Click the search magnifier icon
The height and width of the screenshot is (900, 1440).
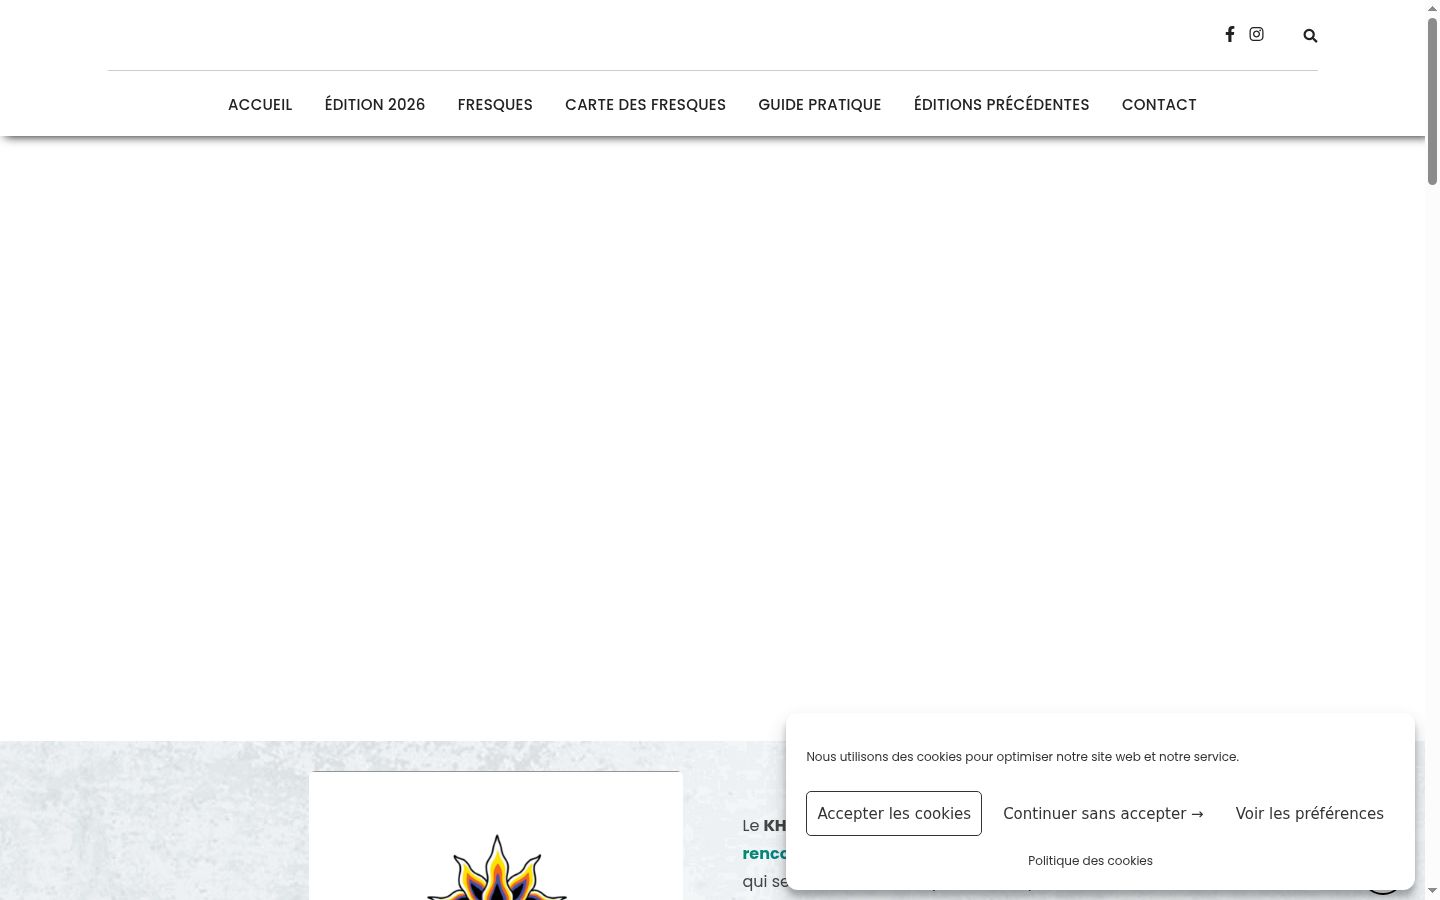click(x=1310, y=36)
